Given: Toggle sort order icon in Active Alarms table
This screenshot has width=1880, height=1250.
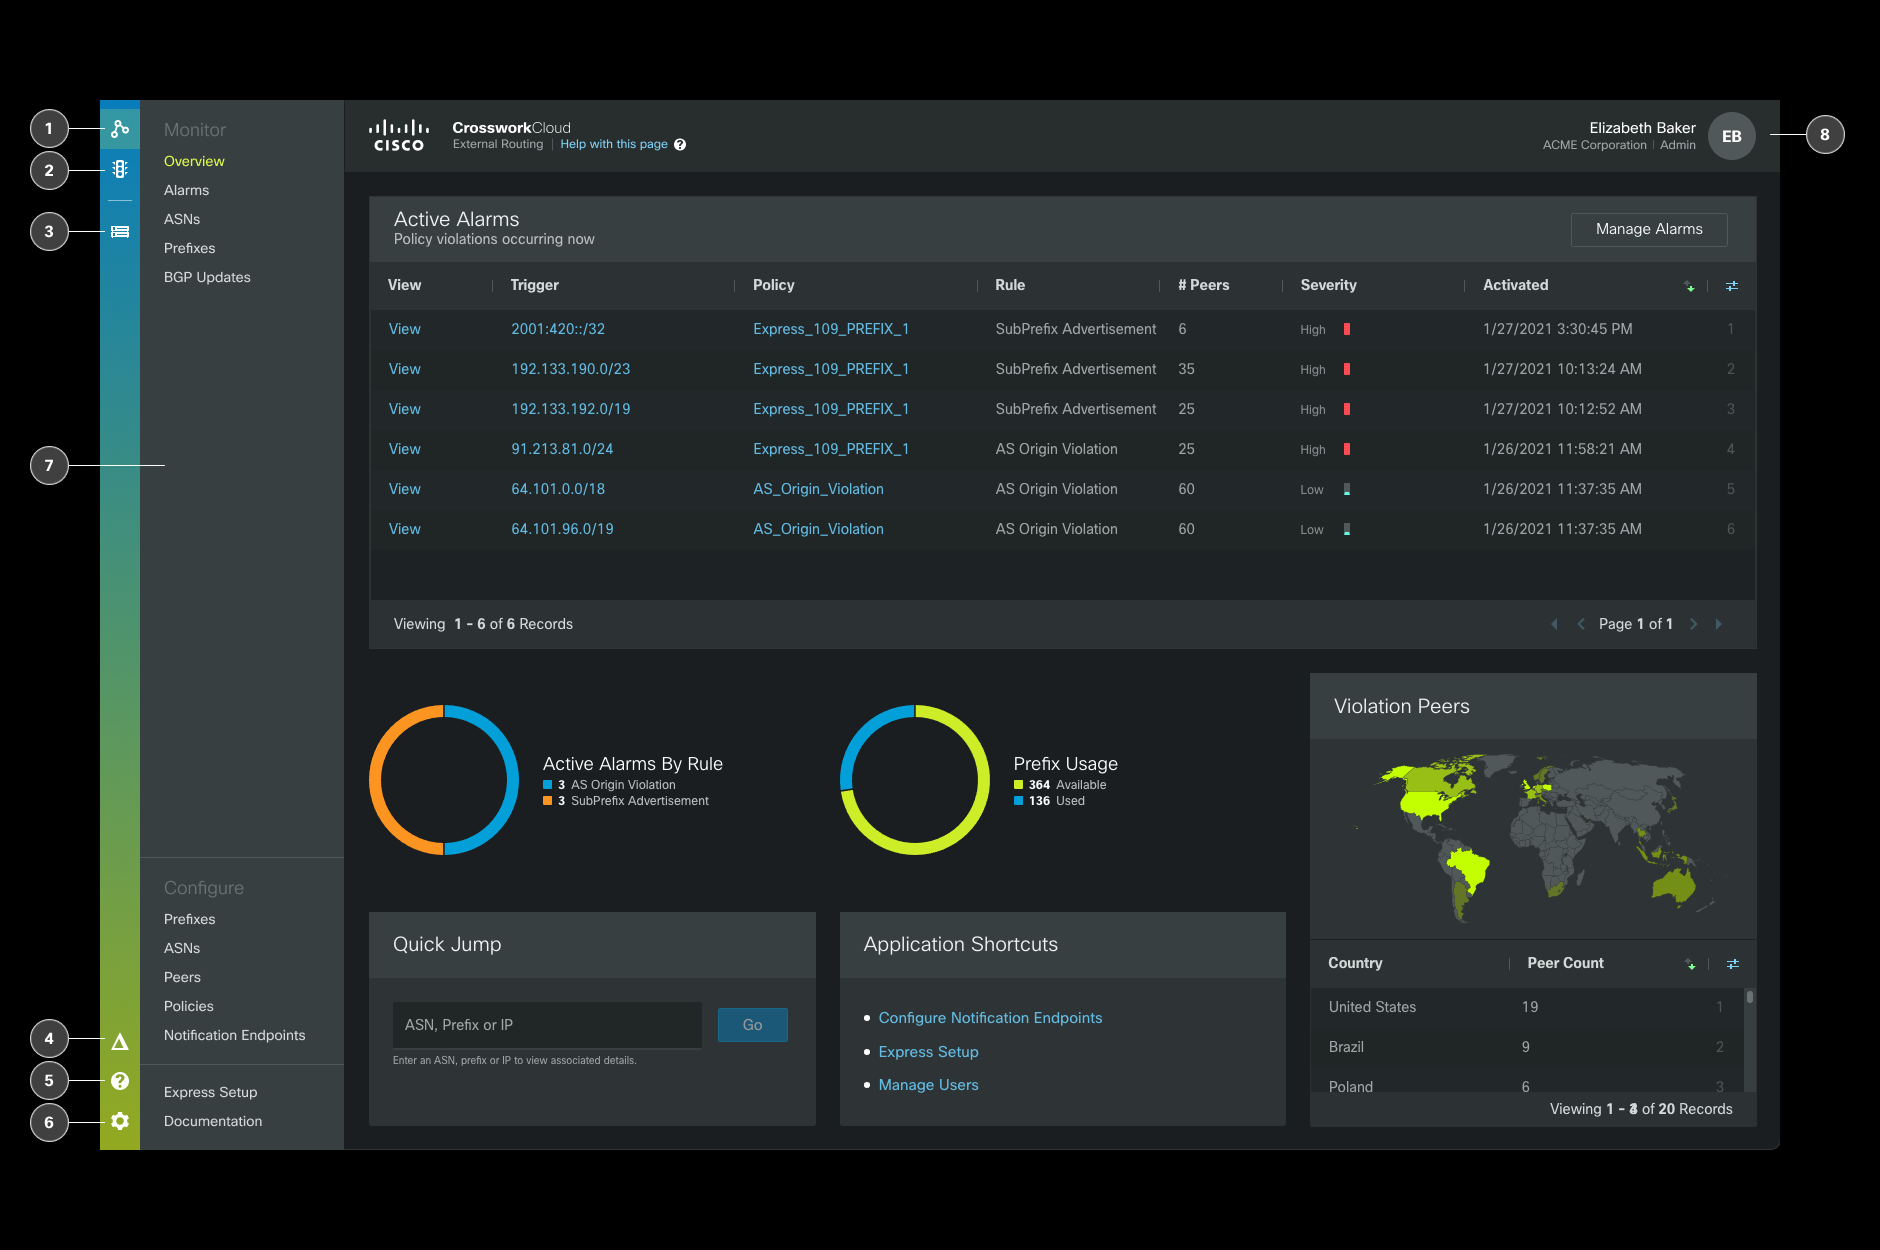Looking at the screenshot, I should pyautogui.click(x=1690, y=286).
